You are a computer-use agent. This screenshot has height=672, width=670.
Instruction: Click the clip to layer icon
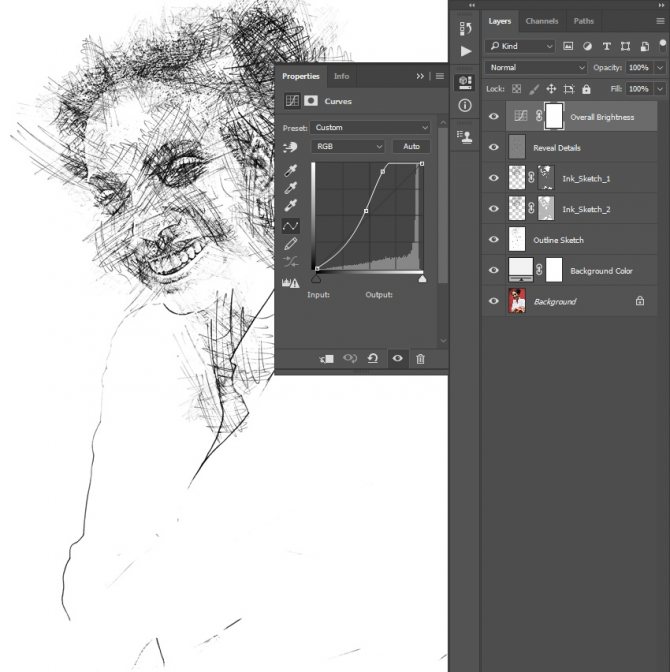pos(326,359)
